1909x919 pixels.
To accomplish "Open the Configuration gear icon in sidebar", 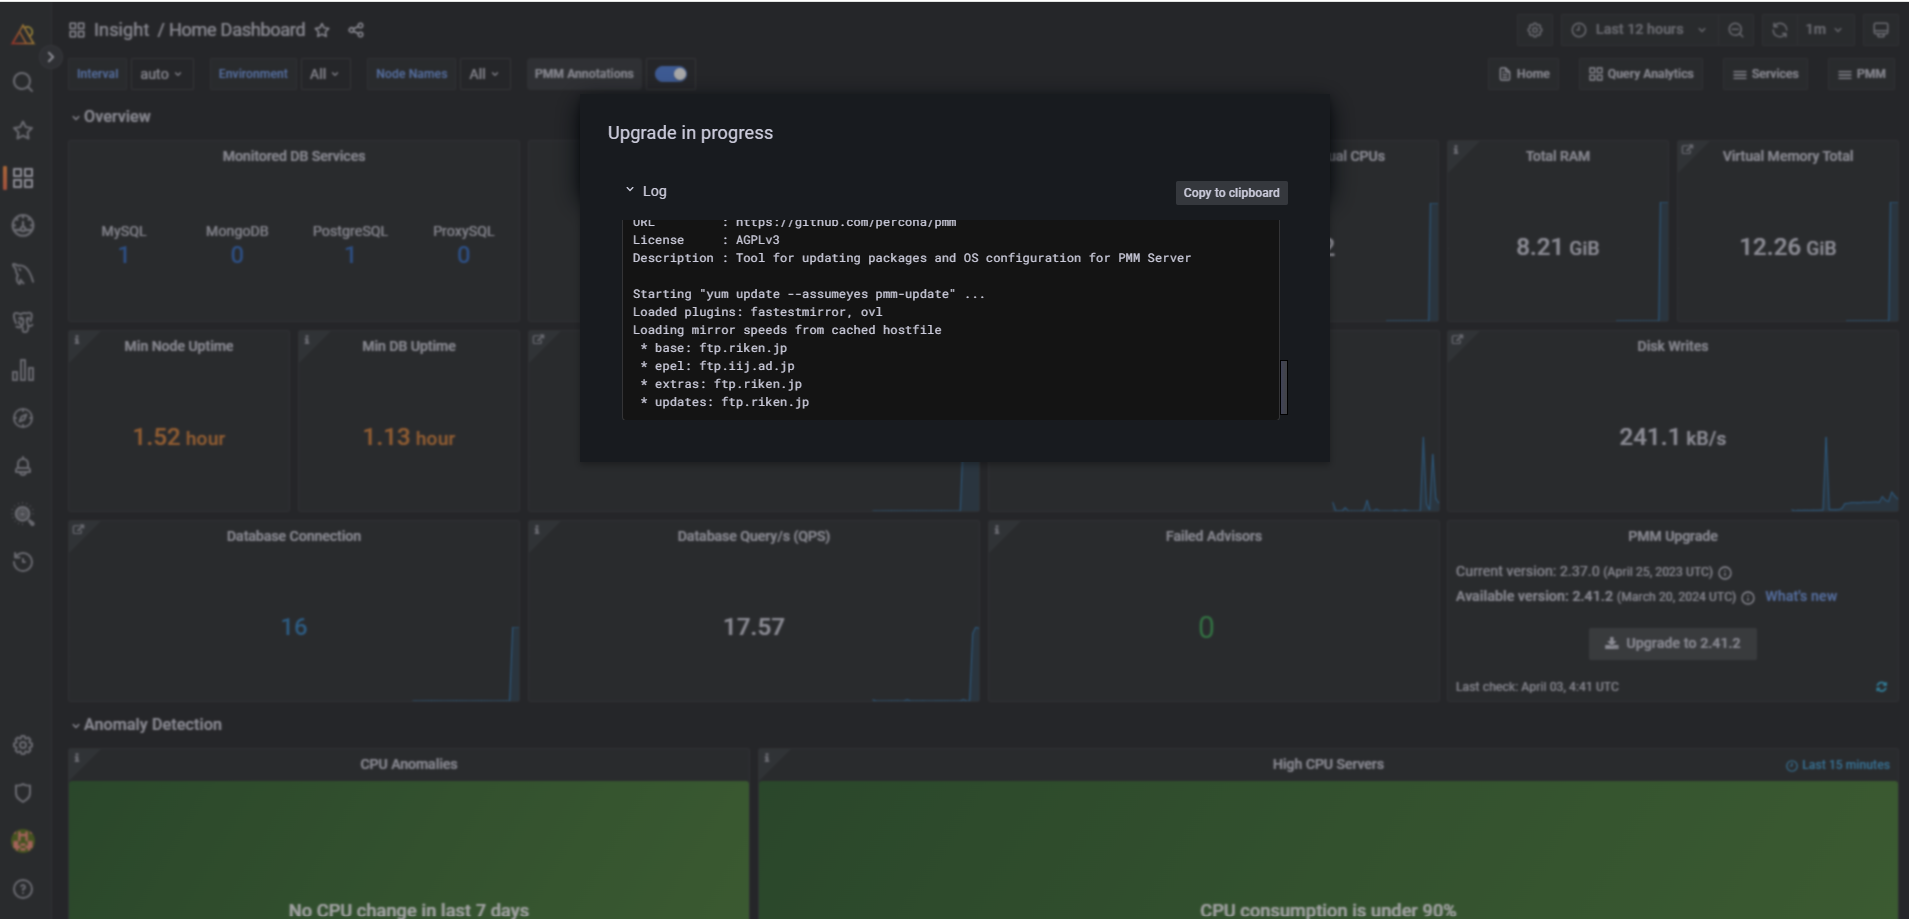I will 23,745.
